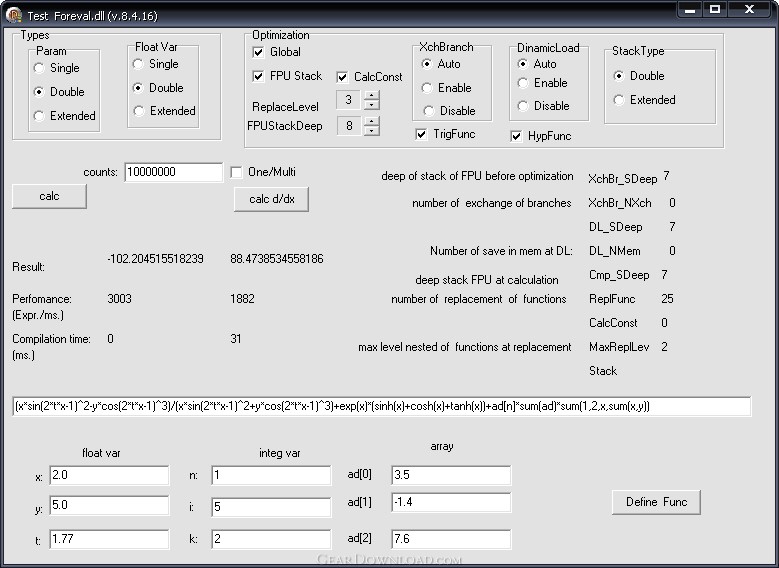
Task: Click the calc d/dx button
Action: click(271, 199)
